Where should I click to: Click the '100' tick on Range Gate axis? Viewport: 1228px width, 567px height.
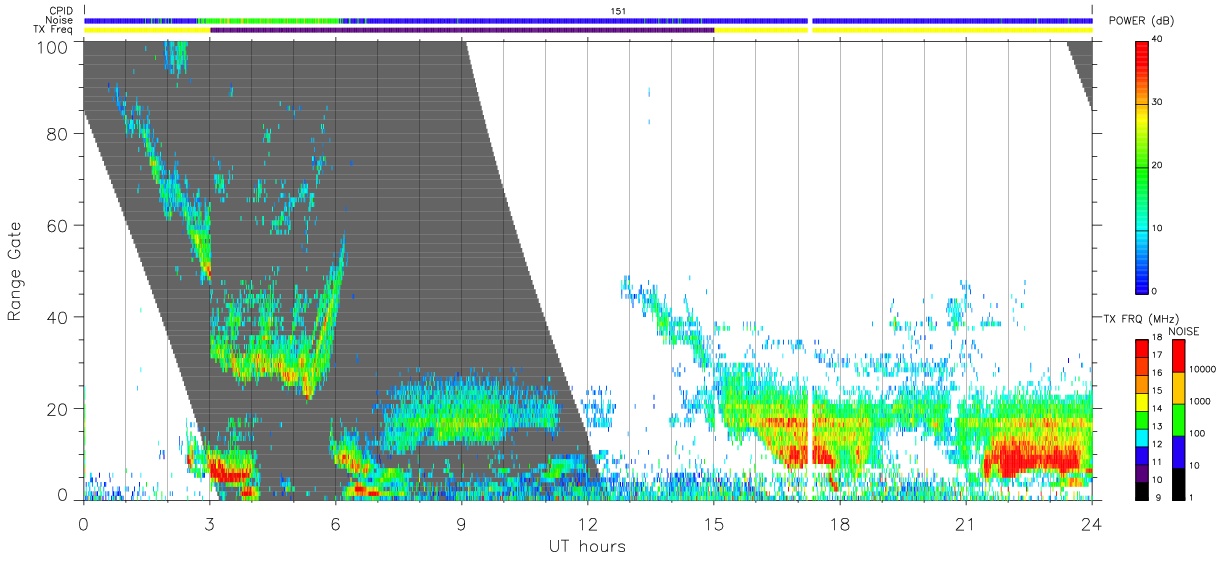54,46
